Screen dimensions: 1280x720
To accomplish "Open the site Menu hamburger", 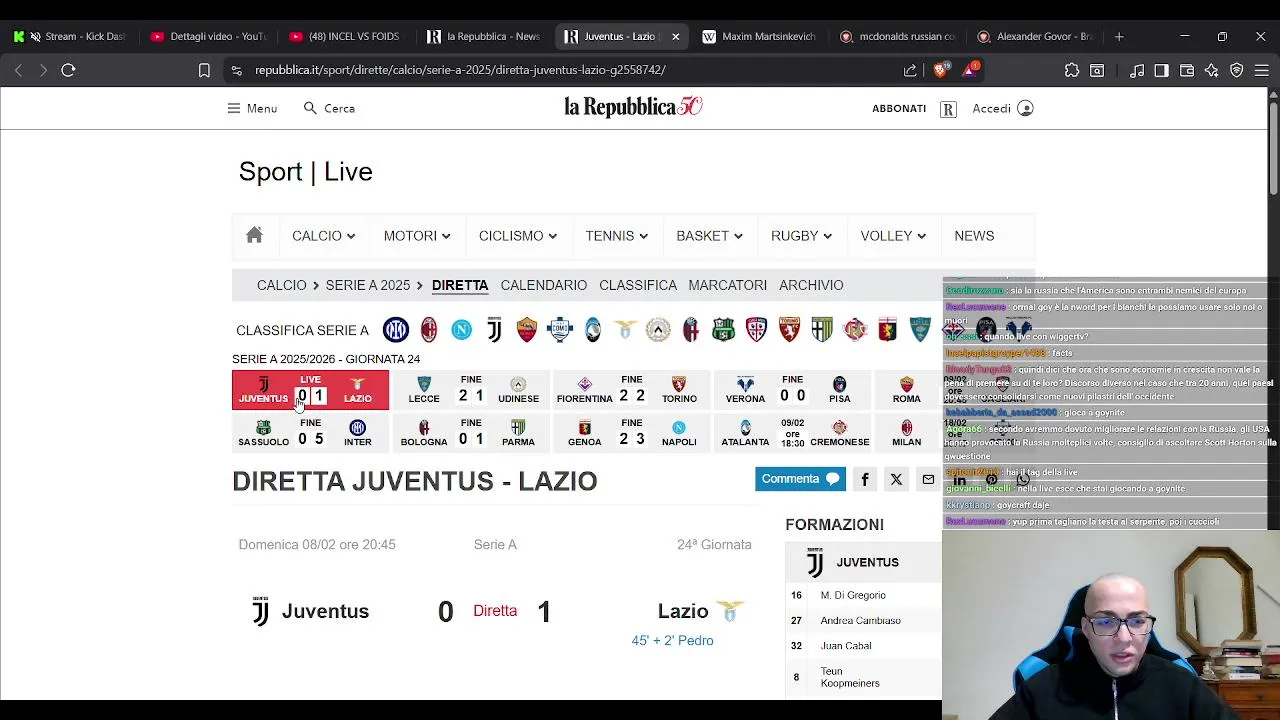I will click(252, 108).
